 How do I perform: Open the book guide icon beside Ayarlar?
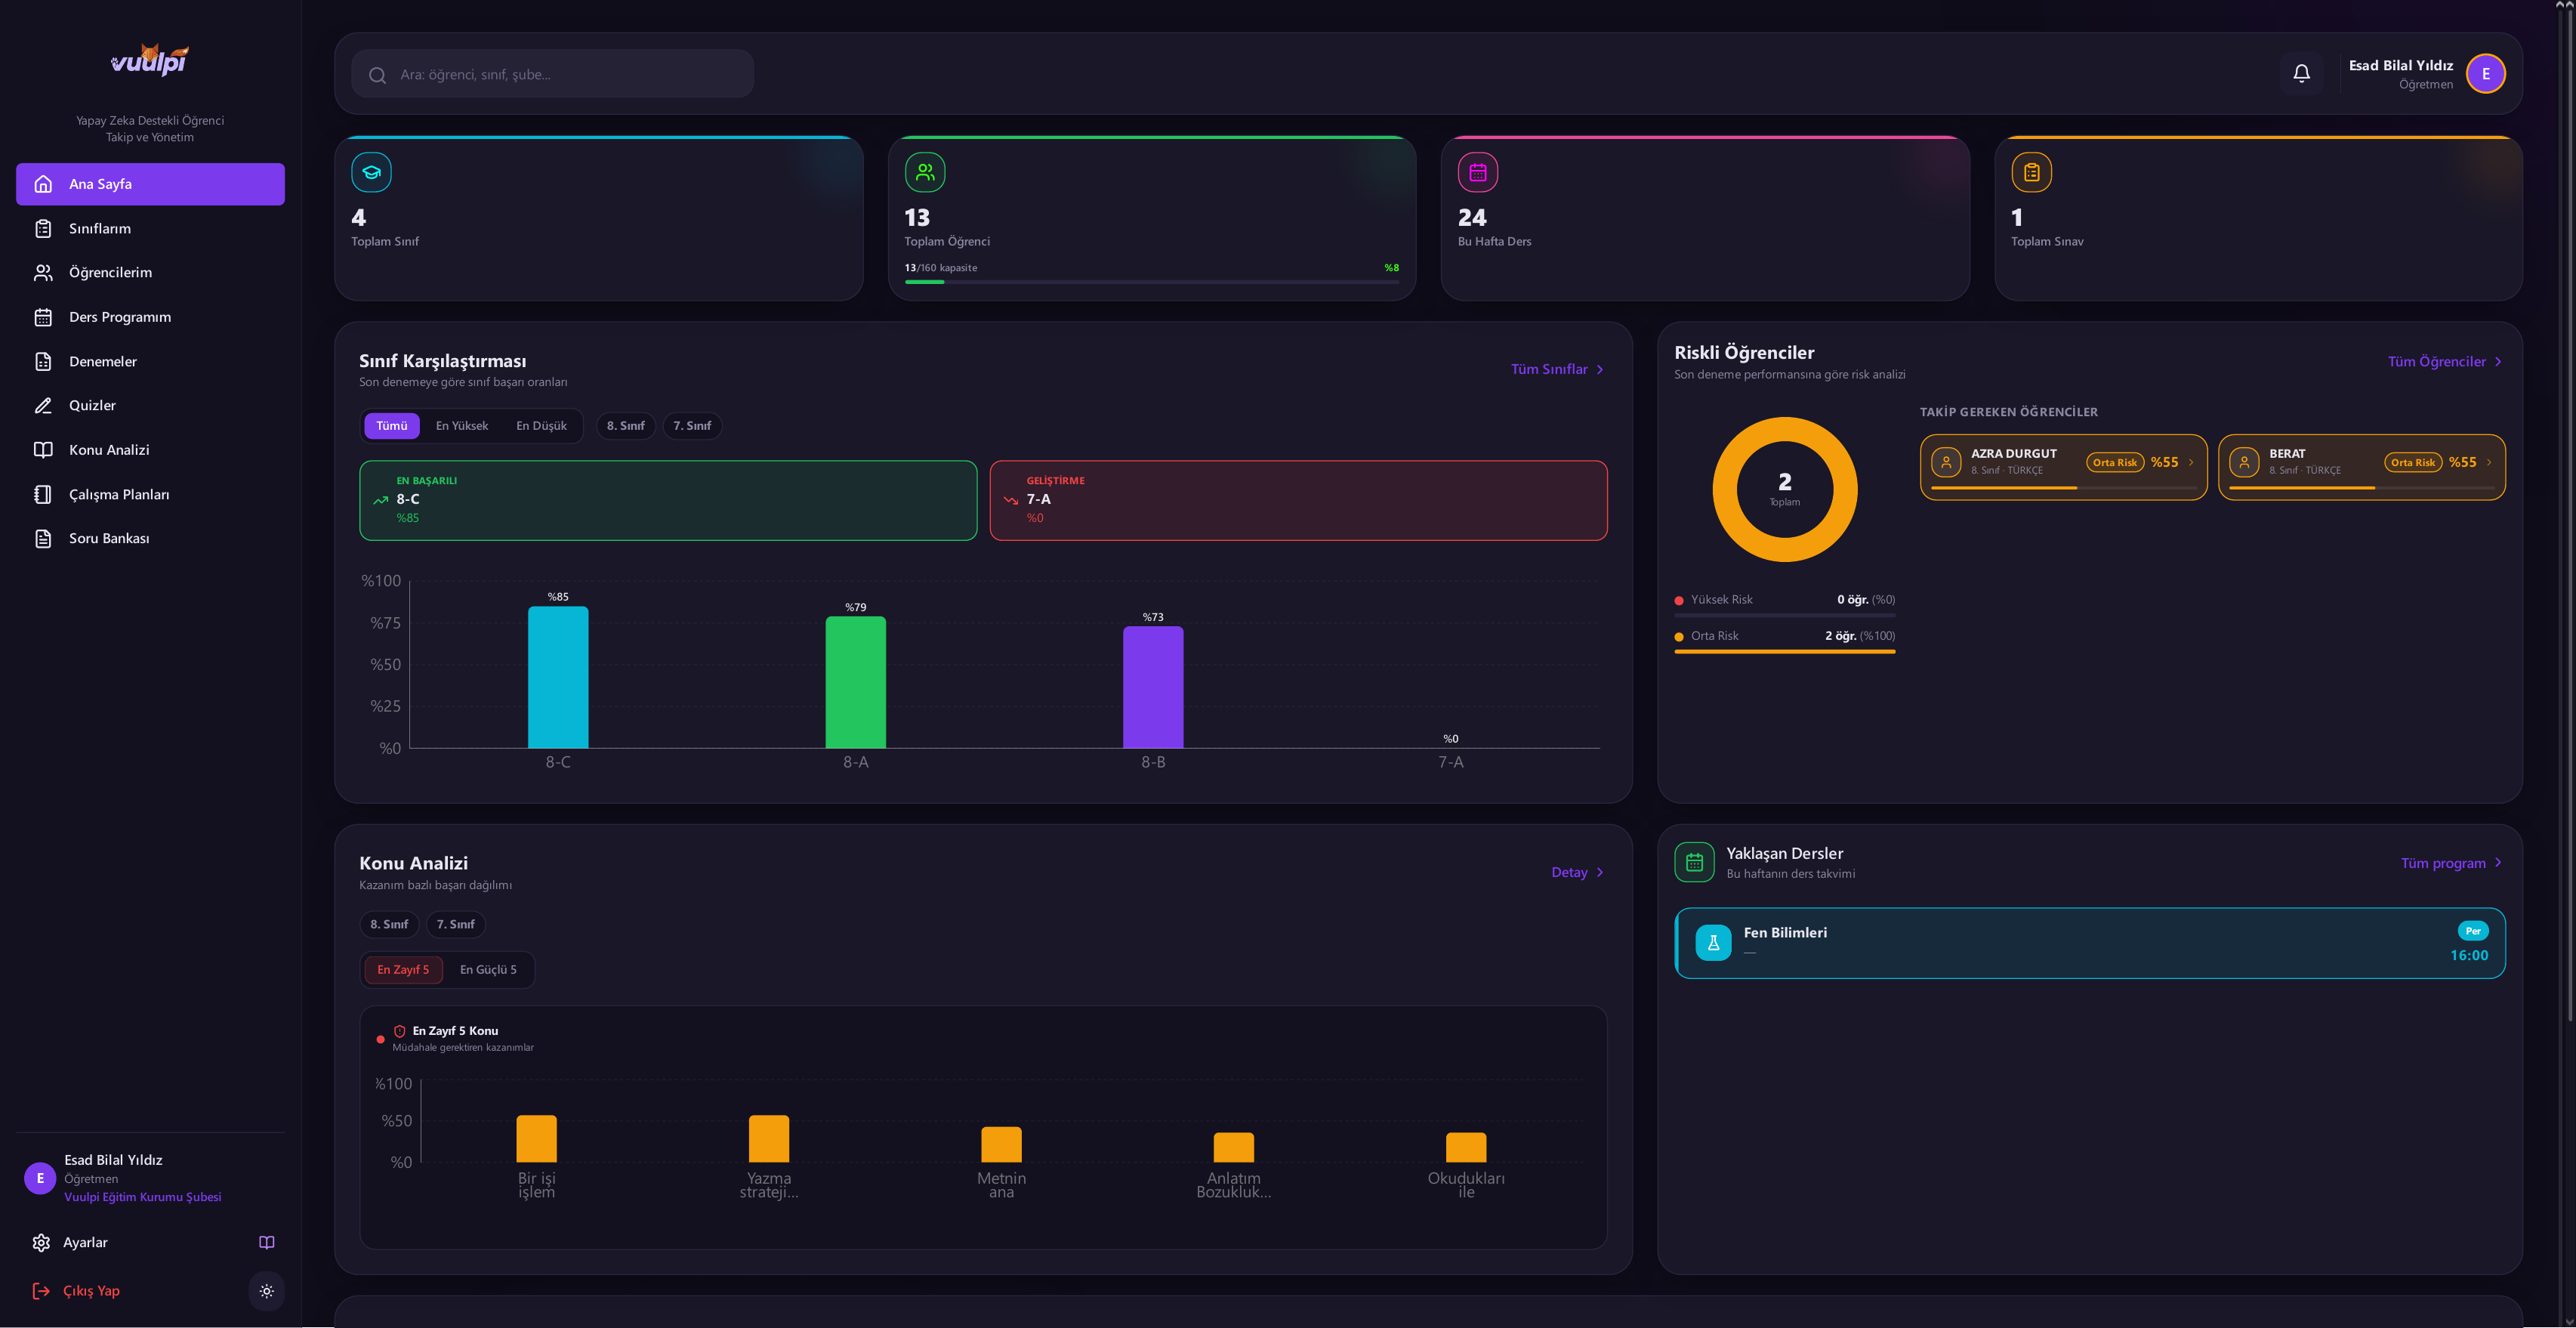266,1242
